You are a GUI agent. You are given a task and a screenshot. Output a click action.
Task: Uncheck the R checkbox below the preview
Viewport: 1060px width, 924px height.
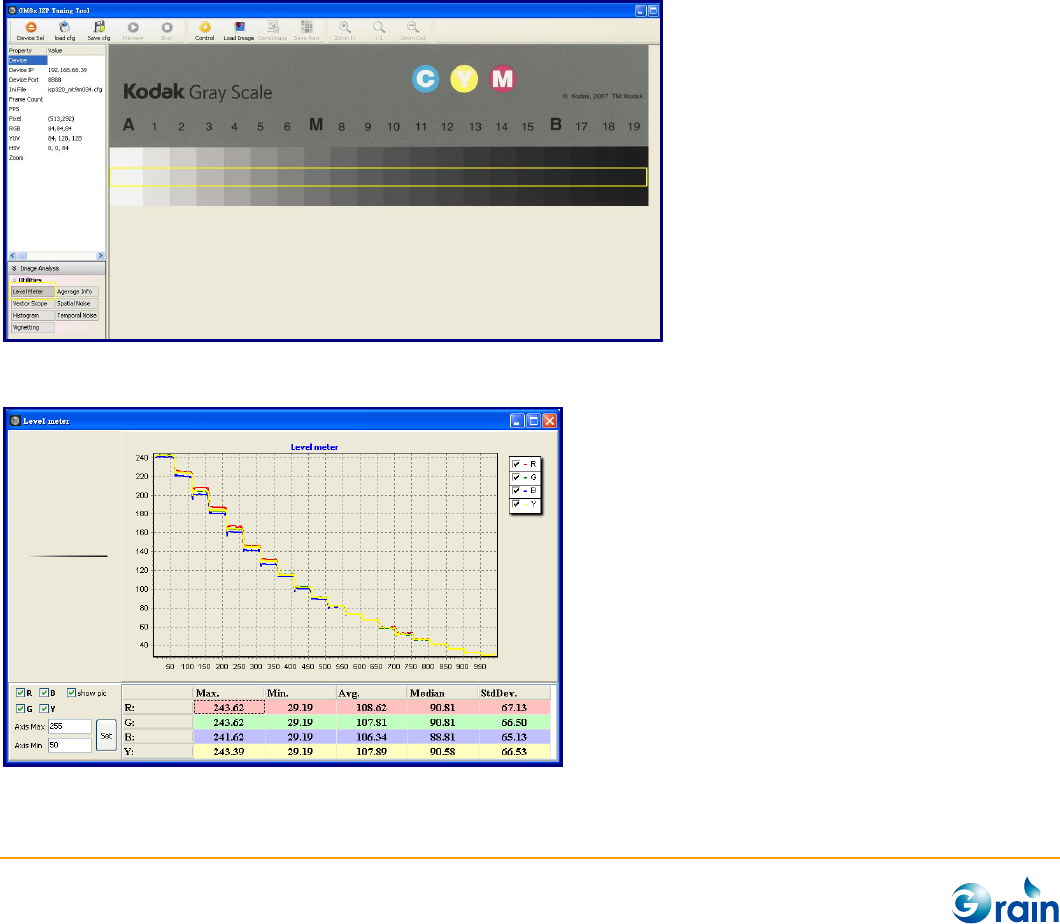point(20,693)
